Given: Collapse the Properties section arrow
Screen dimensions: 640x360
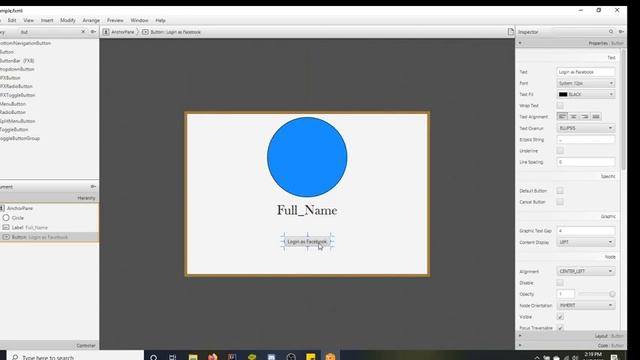Looking at the screenshot, I should pos(520,43).
